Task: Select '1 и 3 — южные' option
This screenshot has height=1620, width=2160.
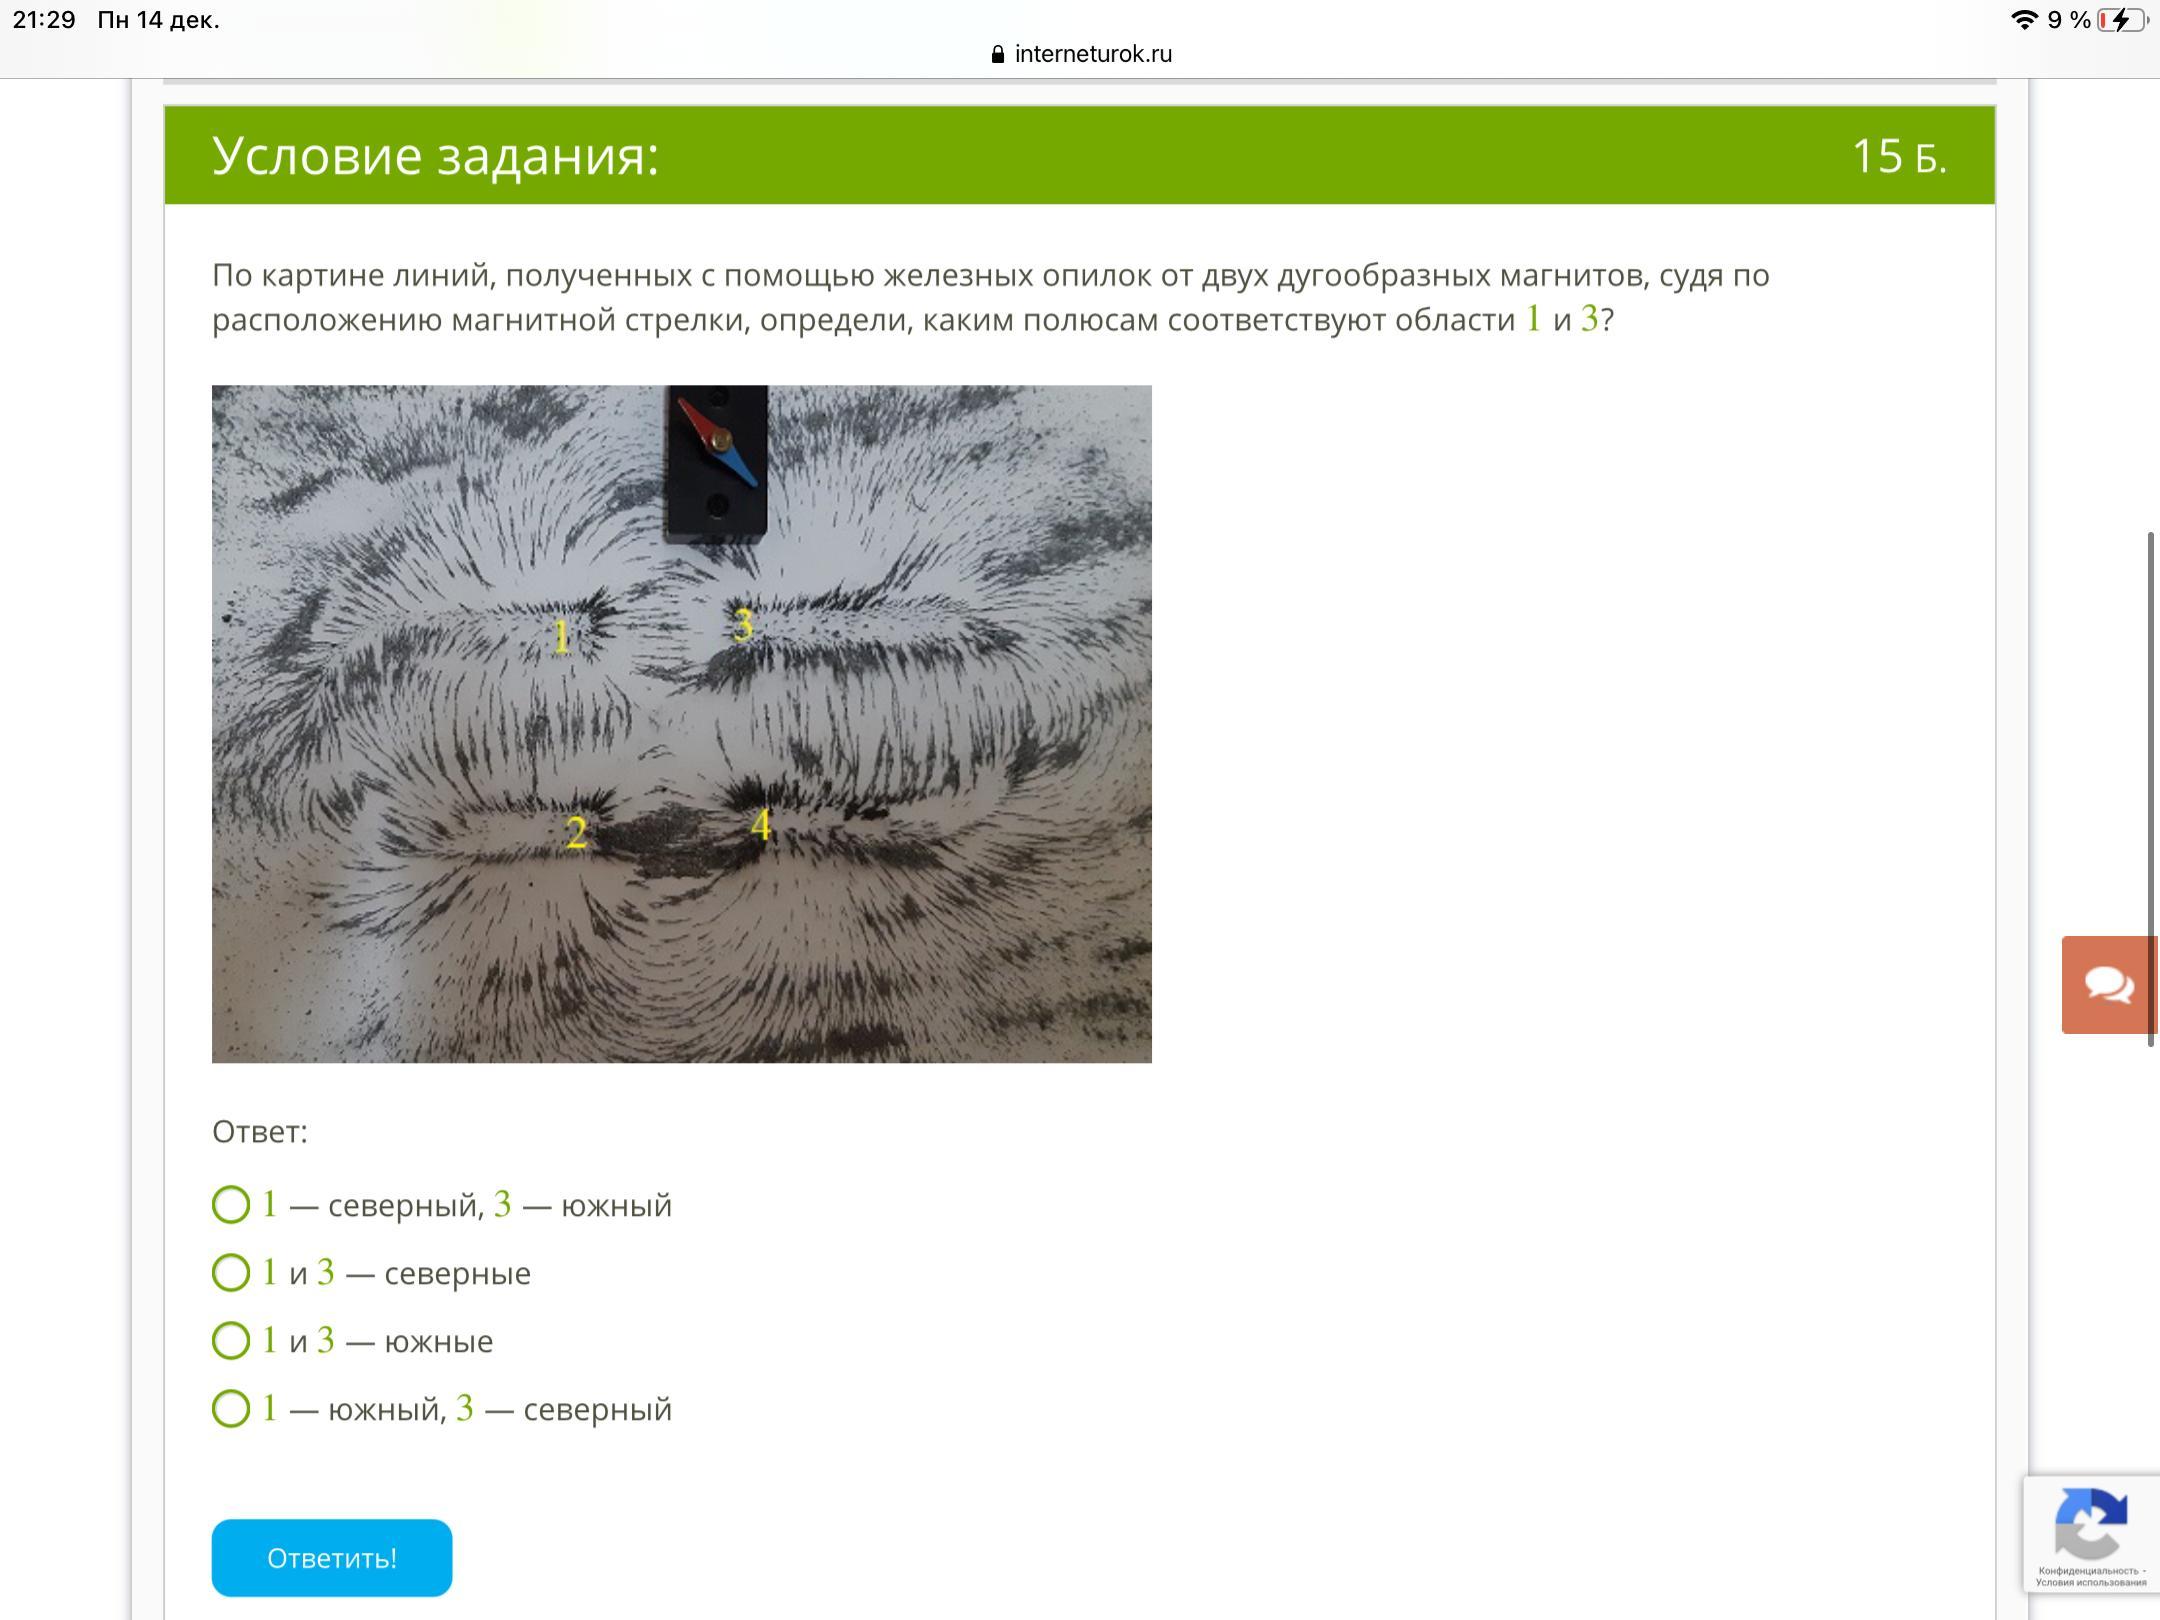Action: coord(352,1341)
